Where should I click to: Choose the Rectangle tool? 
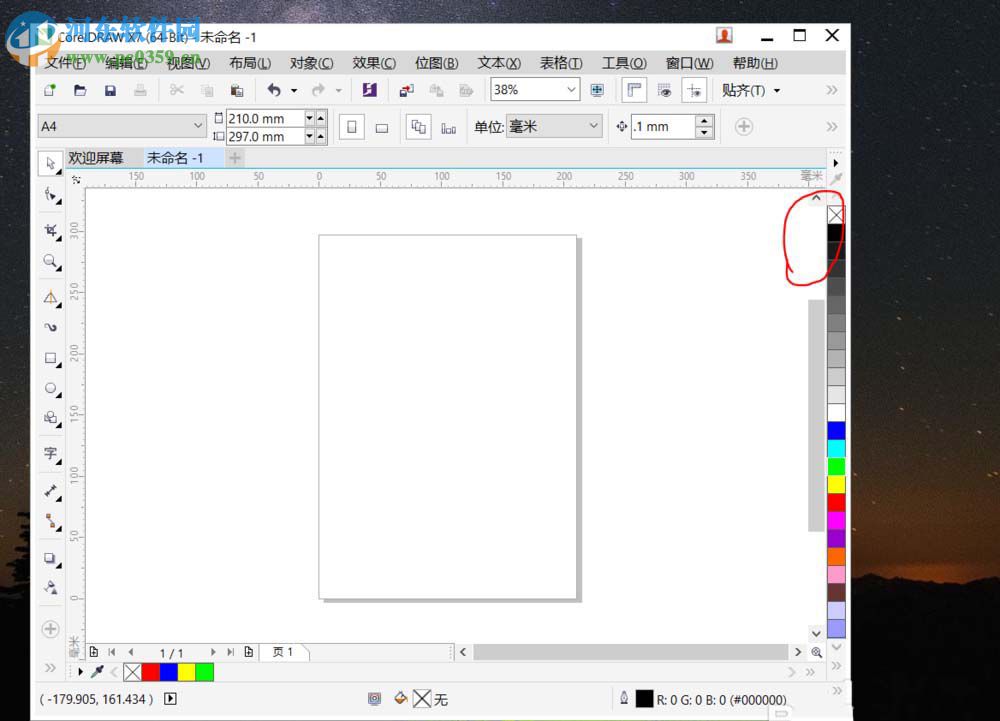[x=50, y=358]
